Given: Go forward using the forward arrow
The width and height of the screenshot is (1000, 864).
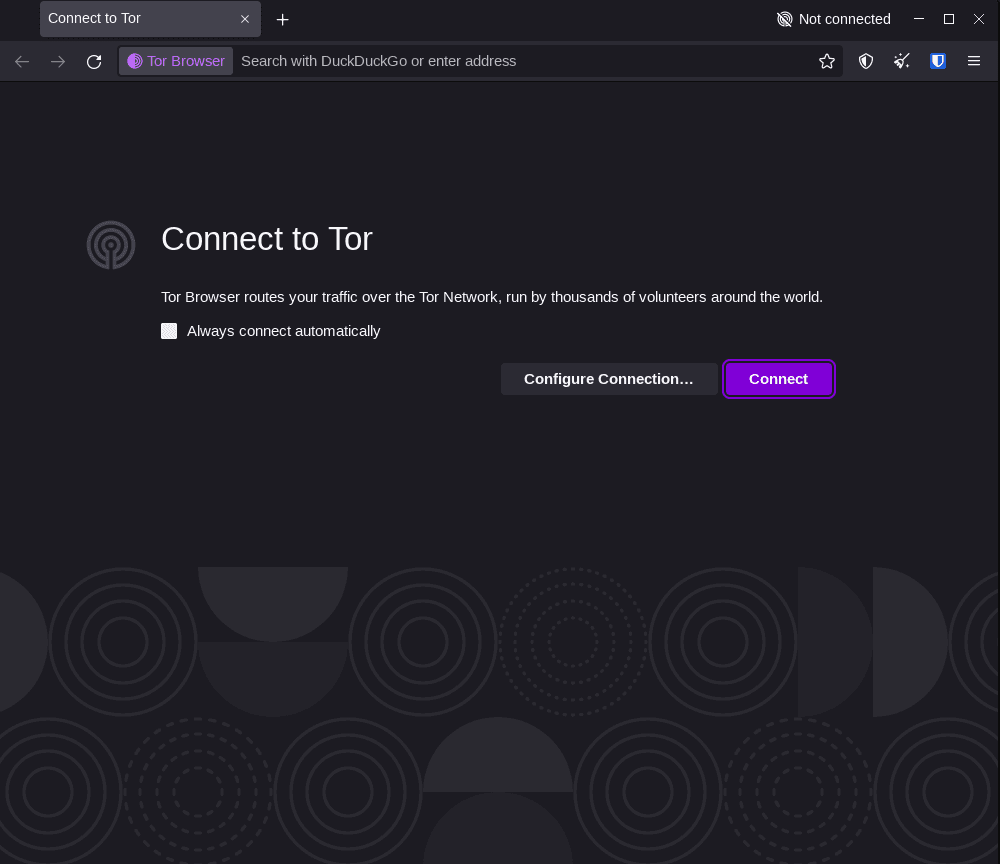Looking at the screenshot, I should [x=58, y=61].
